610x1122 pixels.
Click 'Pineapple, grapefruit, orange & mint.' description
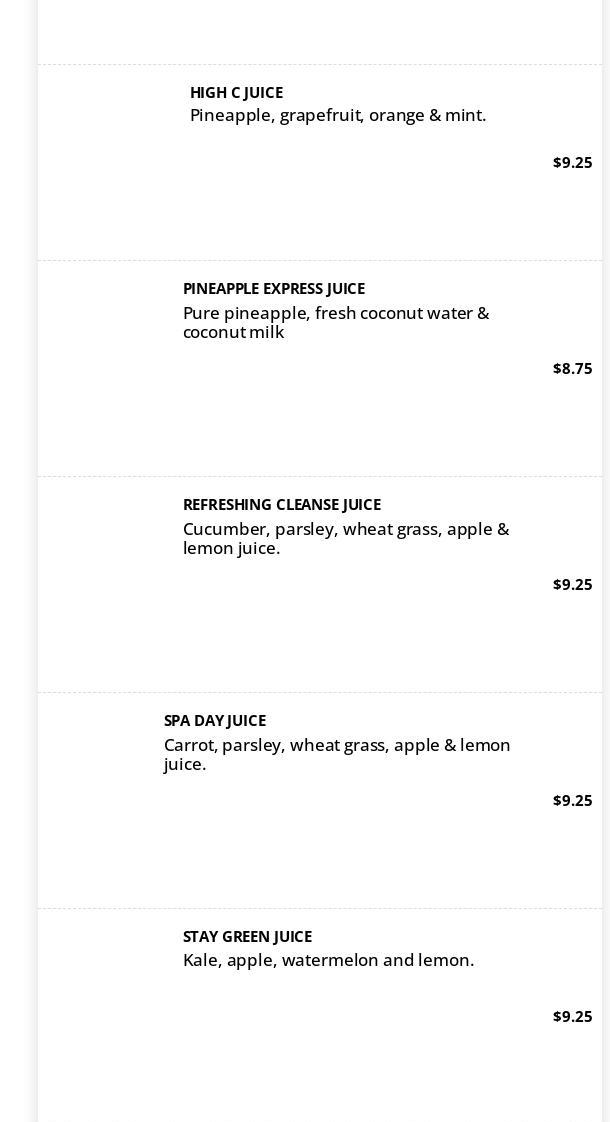338,116
